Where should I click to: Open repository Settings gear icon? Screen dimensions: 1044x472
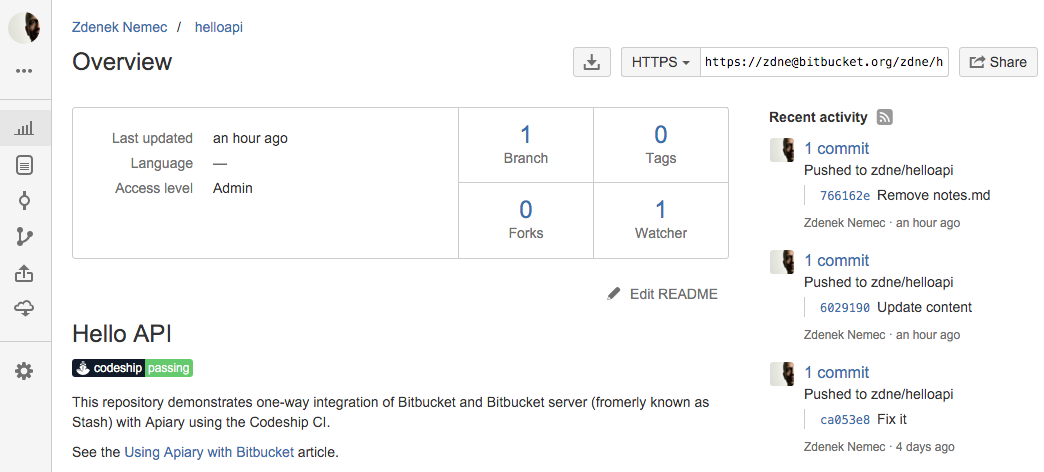click(24, 371)
